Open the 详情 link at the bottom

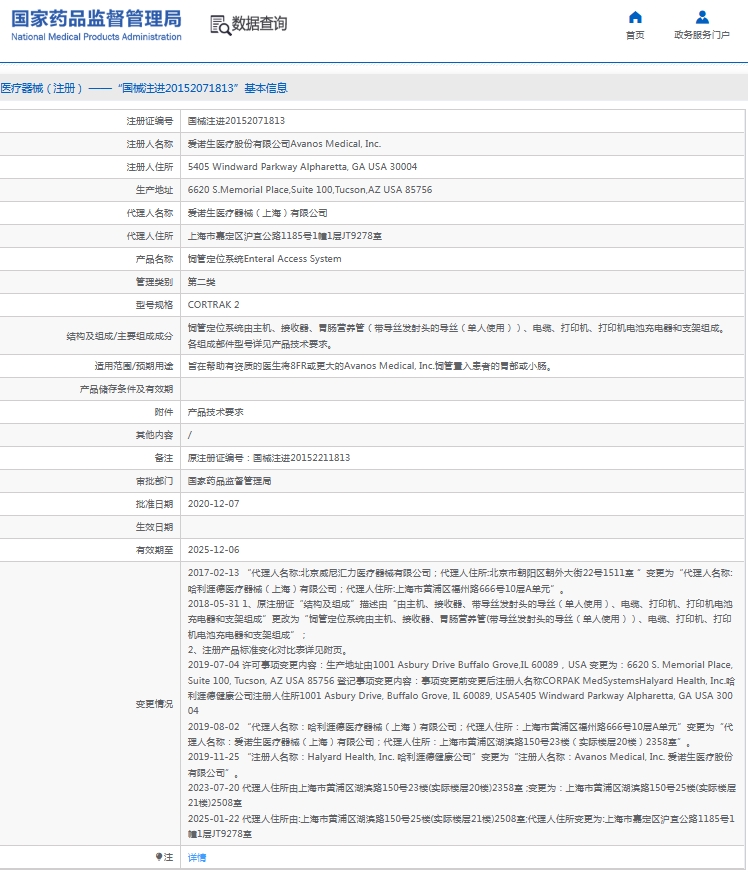click(196, 857)
